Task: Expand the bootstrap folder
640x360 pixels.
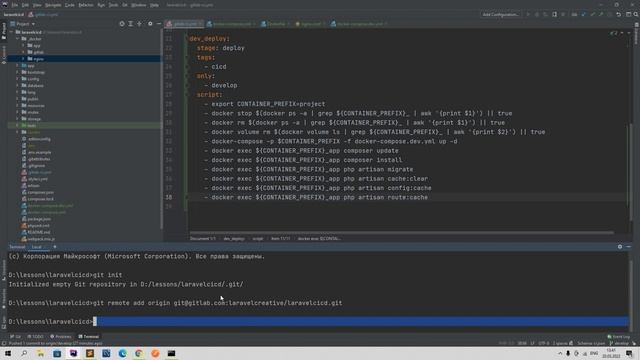Action: click(x=18, y=72)
